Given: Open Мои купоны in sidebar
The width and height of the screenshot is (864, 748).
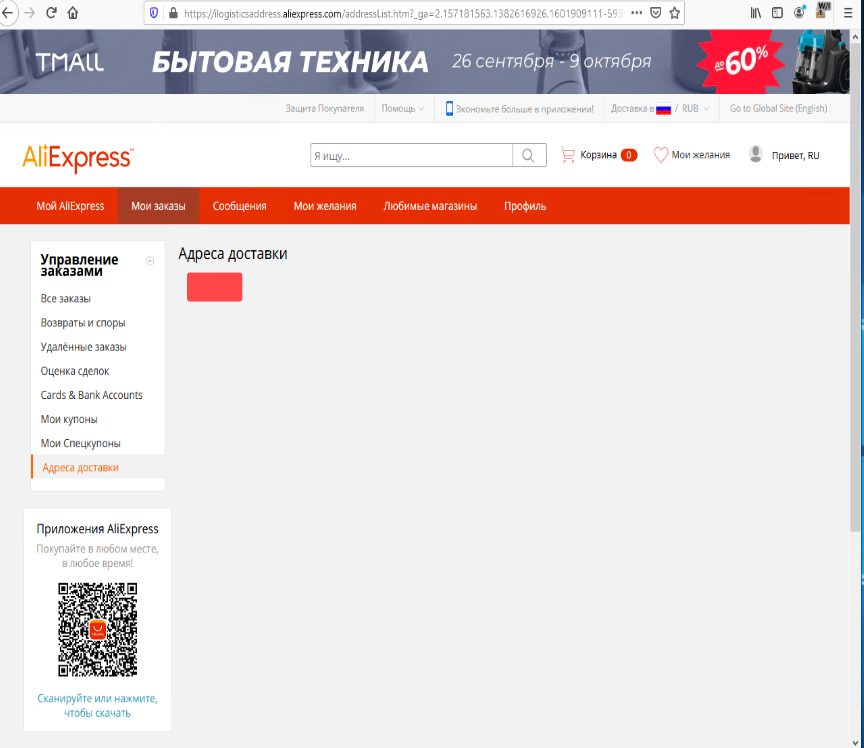Looking at the screenshot, I should pos(69,419).
